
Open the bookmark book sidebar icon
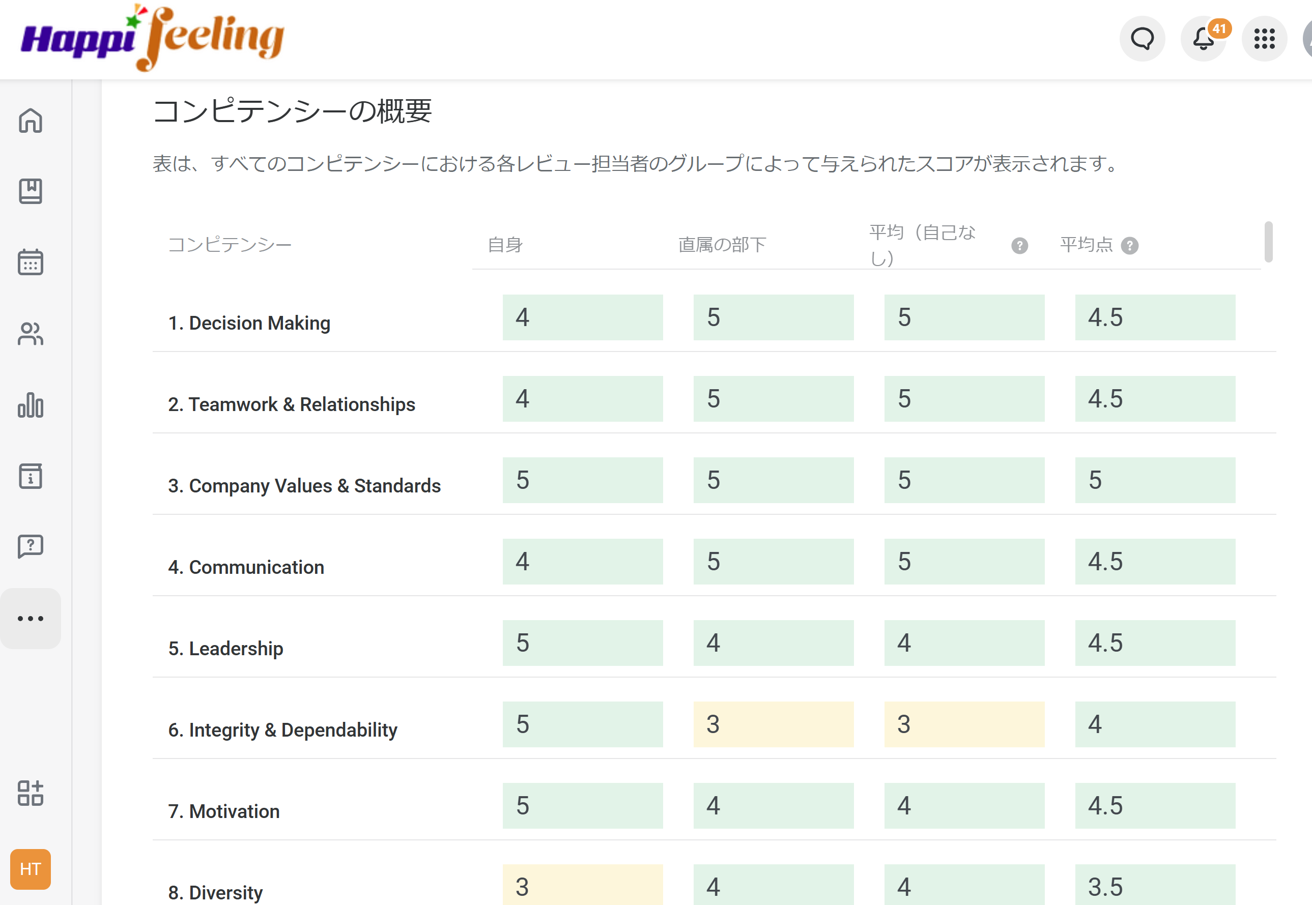point(31,191)
